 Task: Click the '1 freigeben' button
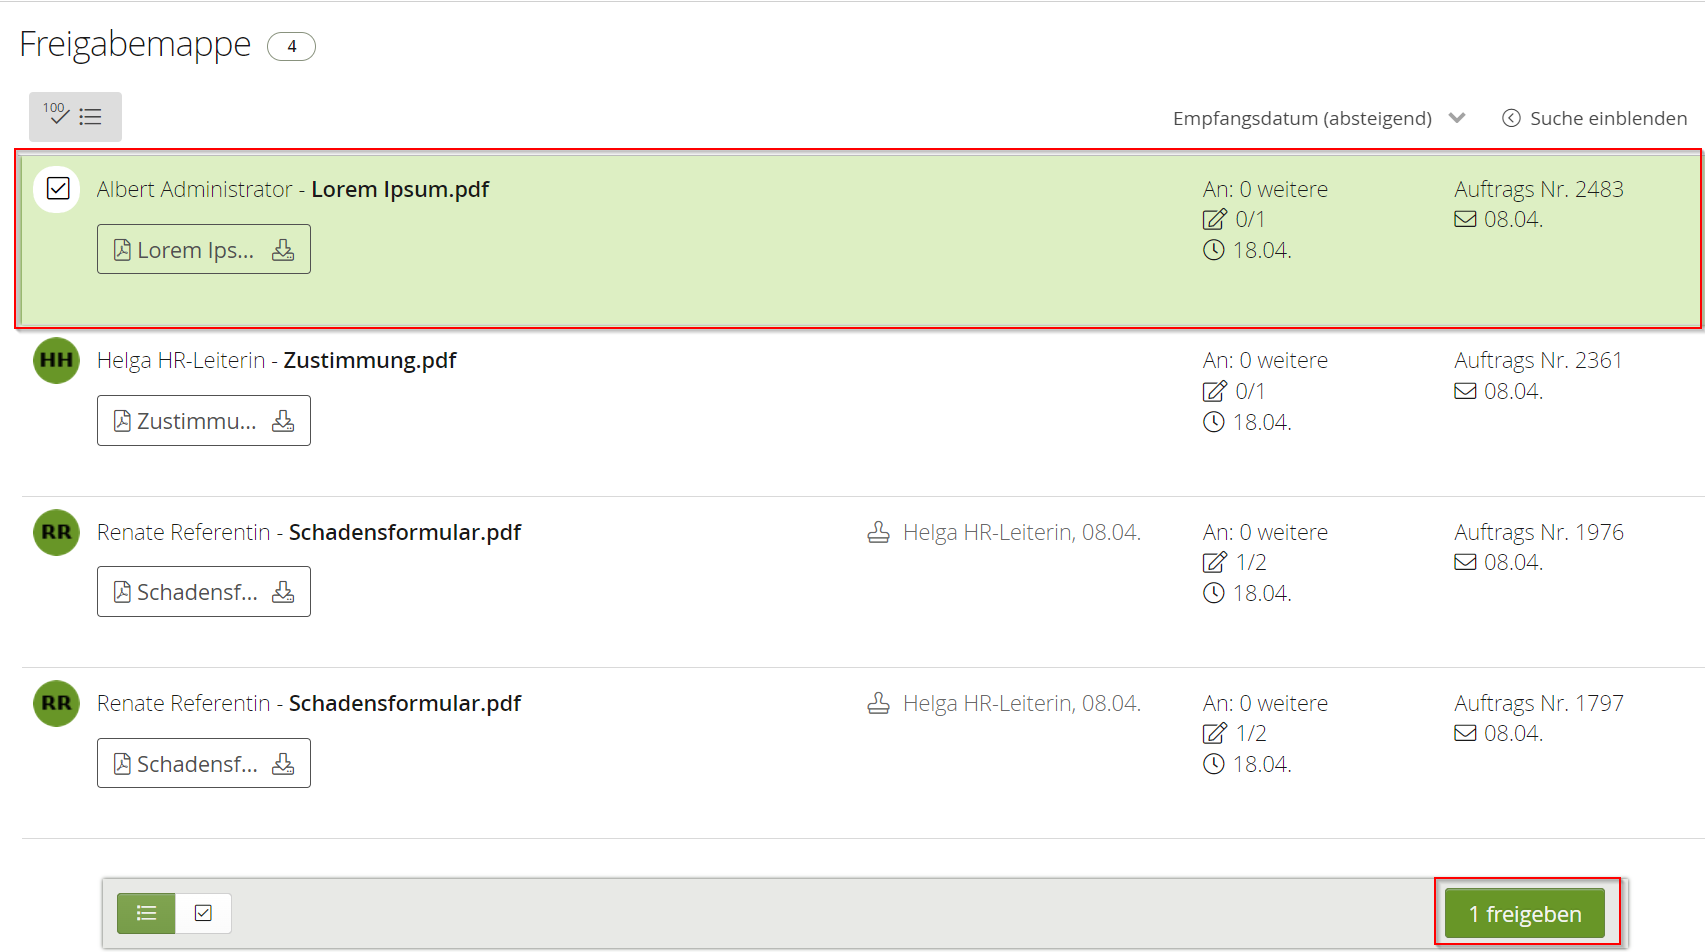tap(1524, 914)
